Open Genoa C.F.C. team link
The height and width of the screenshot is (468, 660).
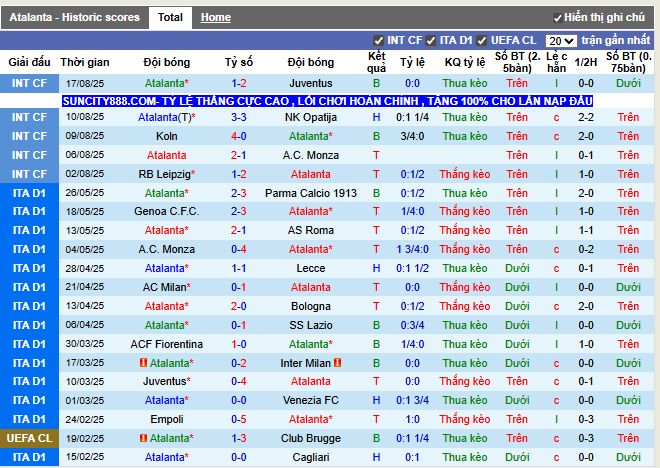pyautogui.click(x=167, y=211)
